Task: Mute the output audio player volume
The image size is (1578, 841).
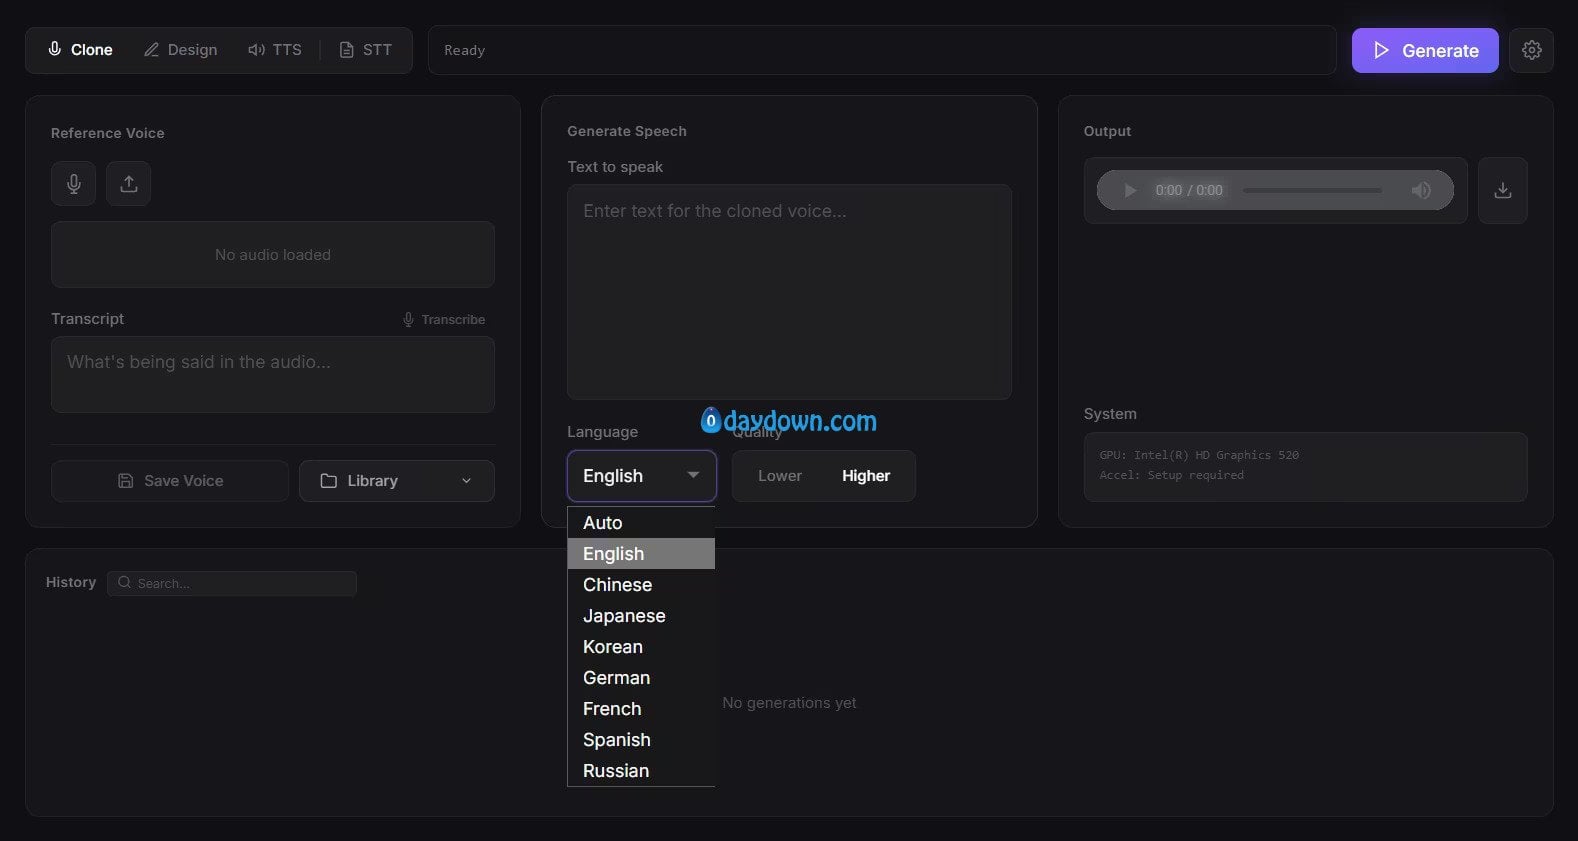Action: [1421, 190]
